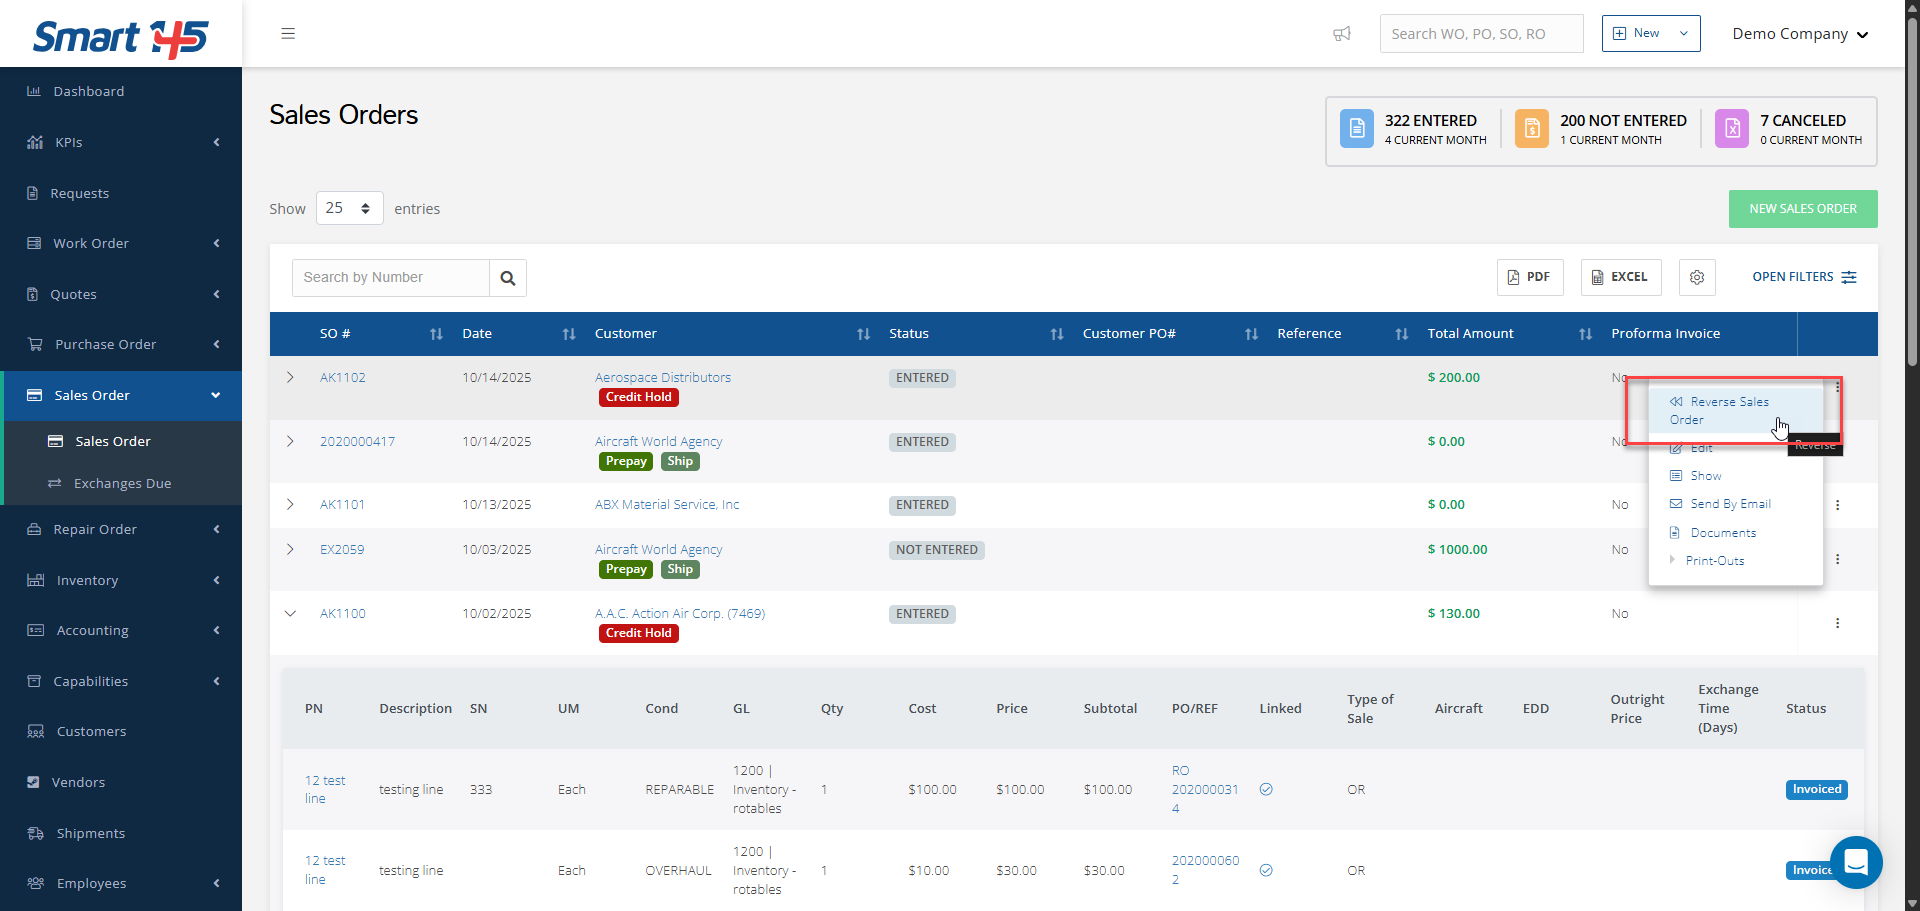Select Reverse Sales Order menu option
The image size is (1920, 911).
(x=1728, y=410)
